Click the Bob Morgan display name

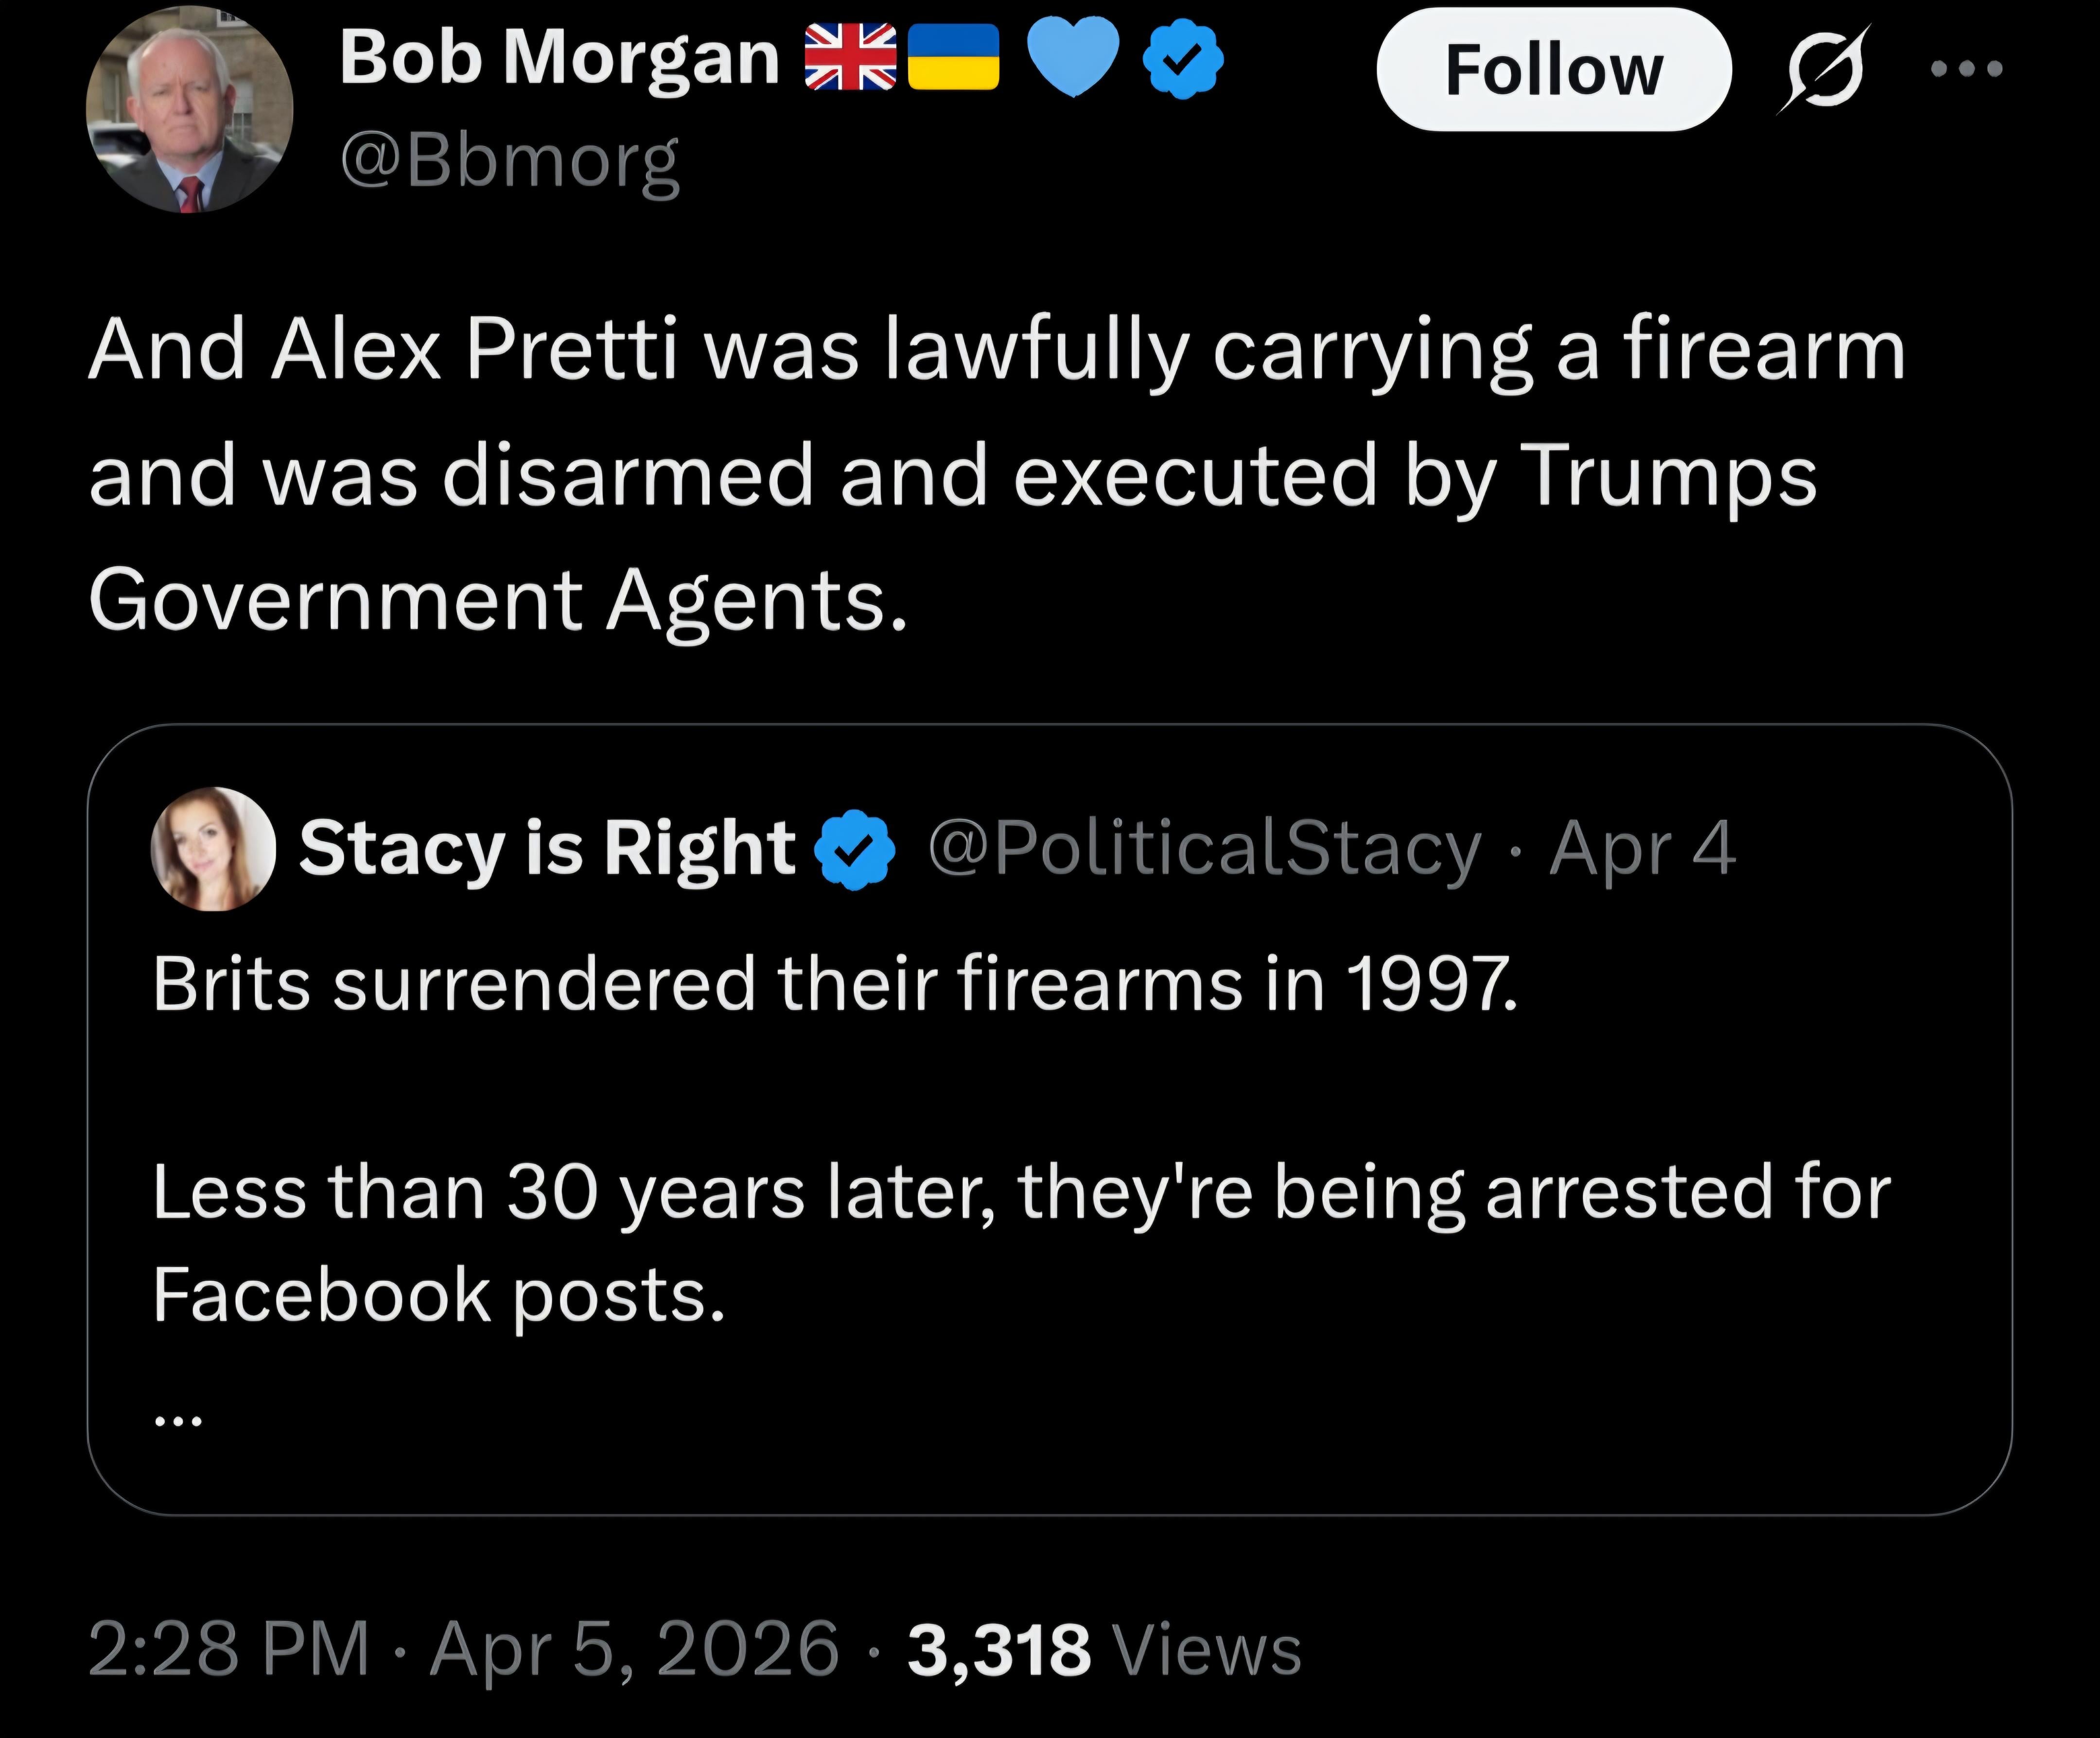[559, 58]
